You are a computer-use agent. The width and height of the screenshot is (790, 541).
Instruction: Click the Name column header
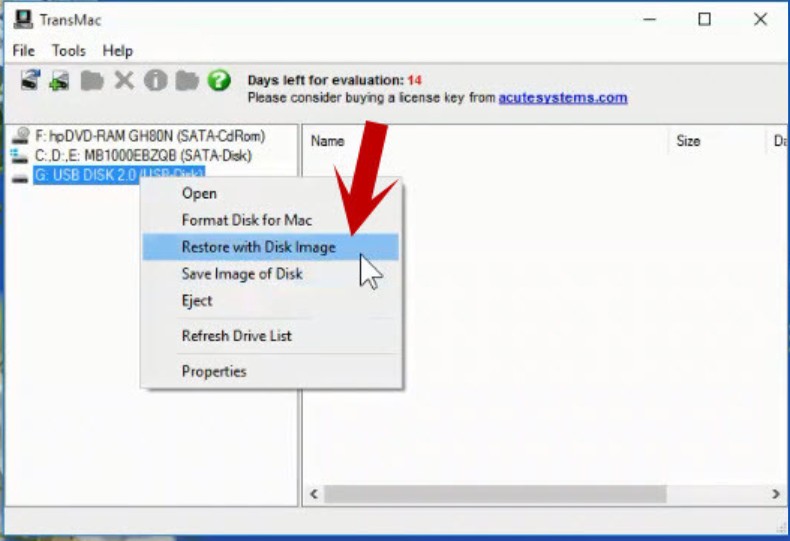pyautogui.click(x=328, y=142)
